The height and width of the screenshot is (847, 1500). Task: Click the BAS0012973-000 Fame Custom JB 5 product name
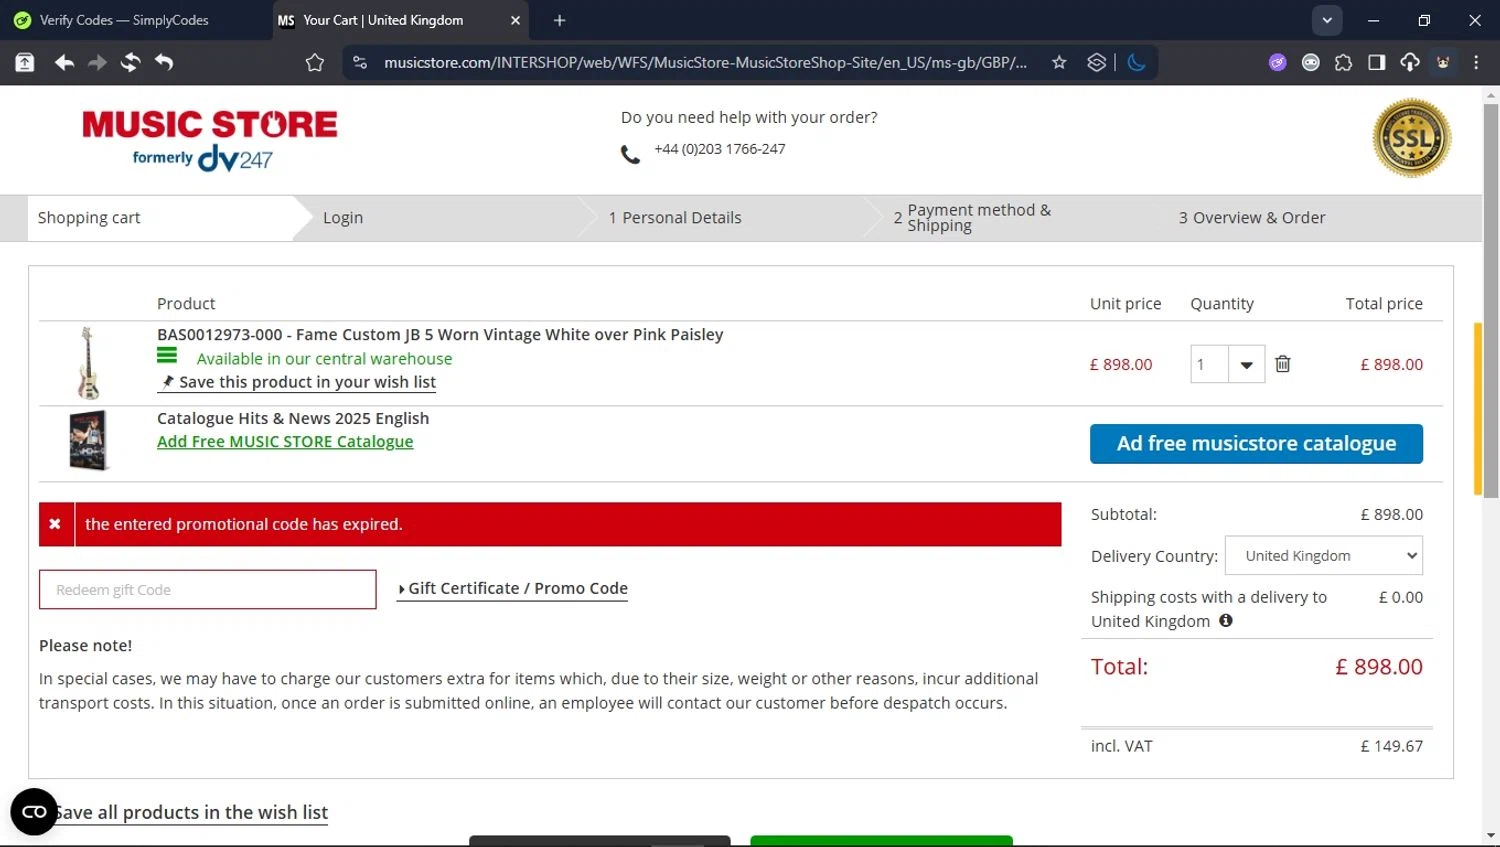click(440, 335)
